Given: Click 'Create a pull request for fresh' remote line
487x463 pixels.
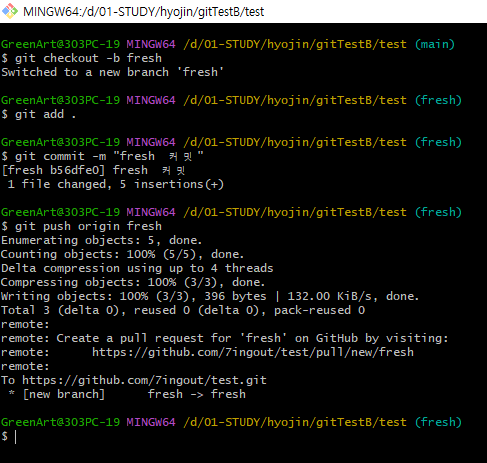Looking at the screenshot, I should coord(225,338).
